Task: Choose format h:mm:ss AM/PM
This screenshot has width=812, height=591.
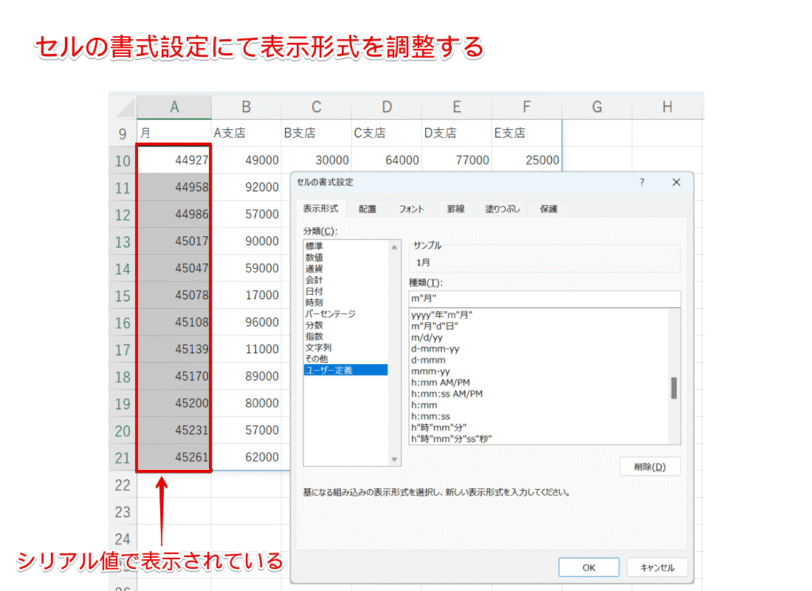Action: pos(539,394)
